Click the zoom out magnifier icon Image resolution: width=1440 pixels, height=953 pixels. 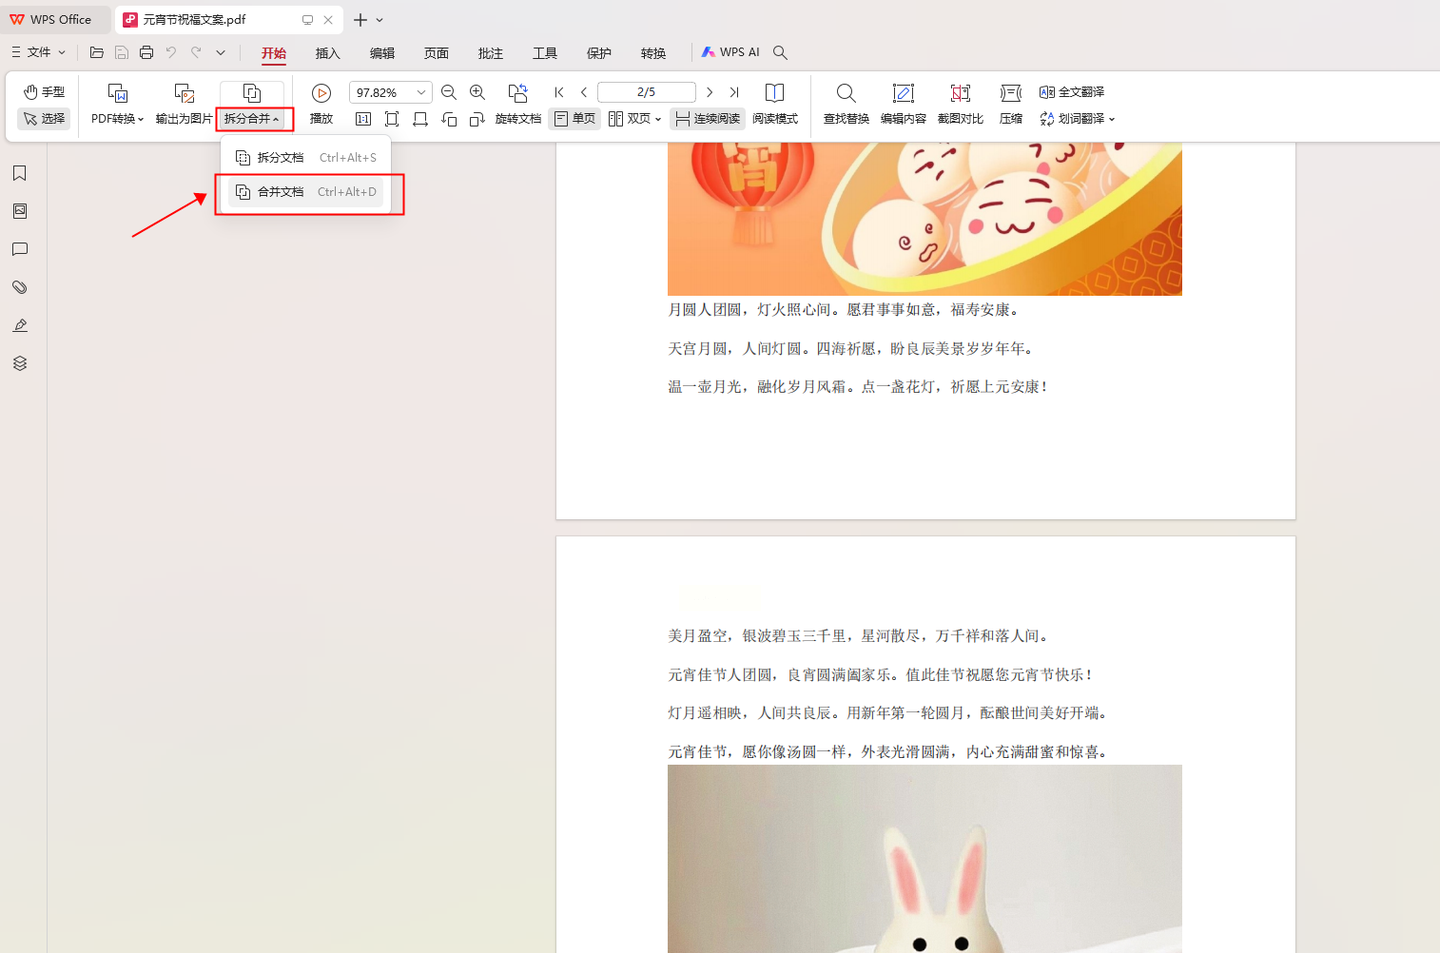[449, 92]
